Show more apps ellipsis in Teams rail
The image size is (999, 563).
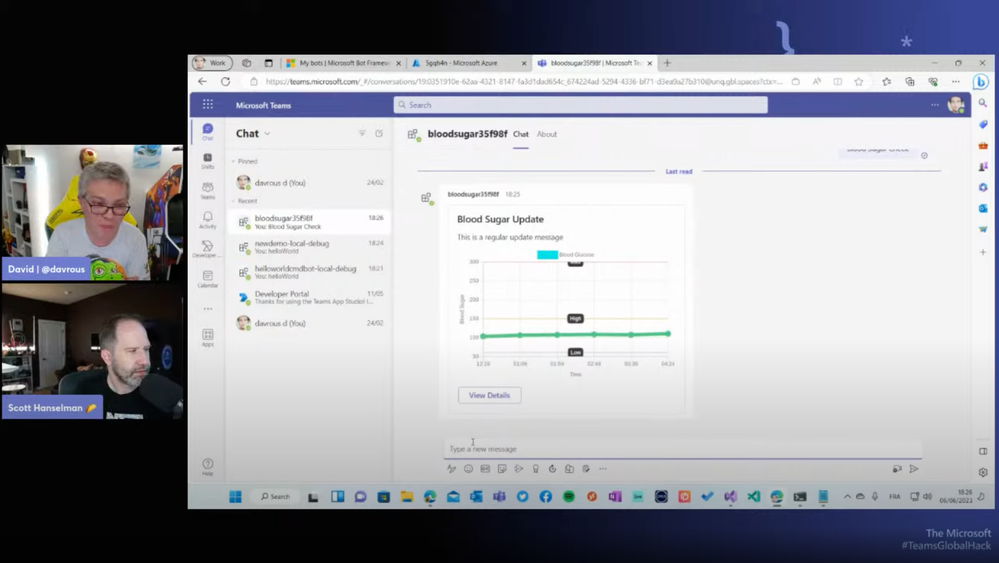pos(208,309)
